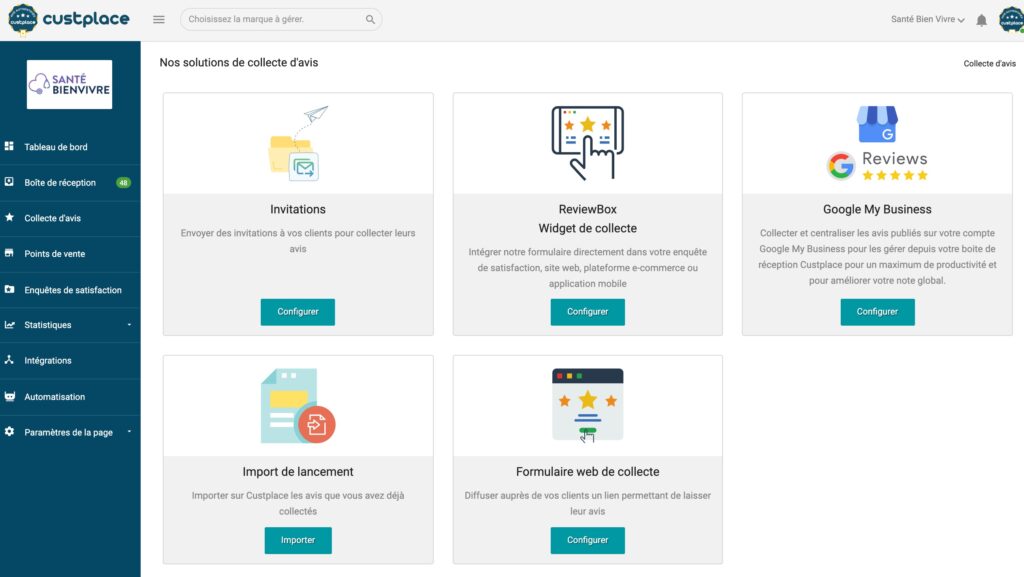This screenshot has height=577, width=1024.
Task: Click the Santé Bienvivre brand logo thumbnail
Action: click(x=70, y=84)
